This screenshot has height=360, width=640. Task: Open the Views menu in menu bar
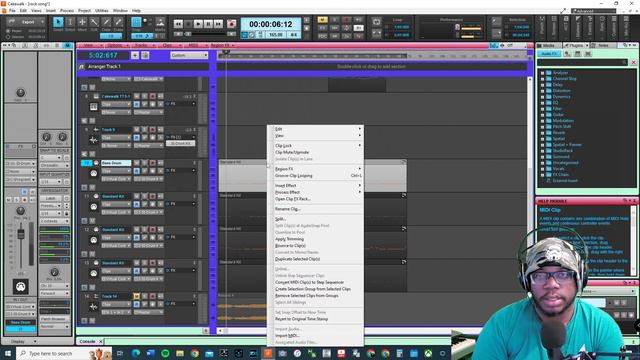tap(36, 10)
